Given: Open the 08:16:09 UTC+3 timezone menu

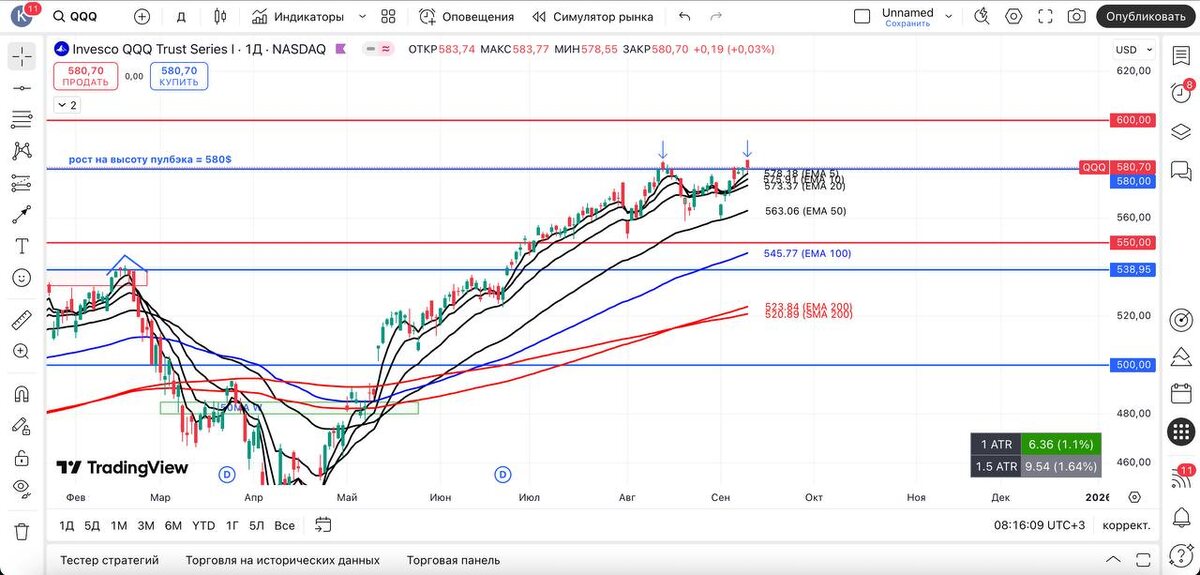Looking at the screenshot, I should (1041, 525).
